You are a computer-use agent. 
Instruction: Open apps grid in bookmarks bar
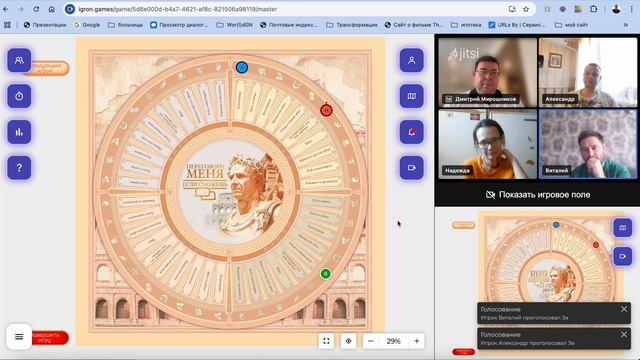7,25
